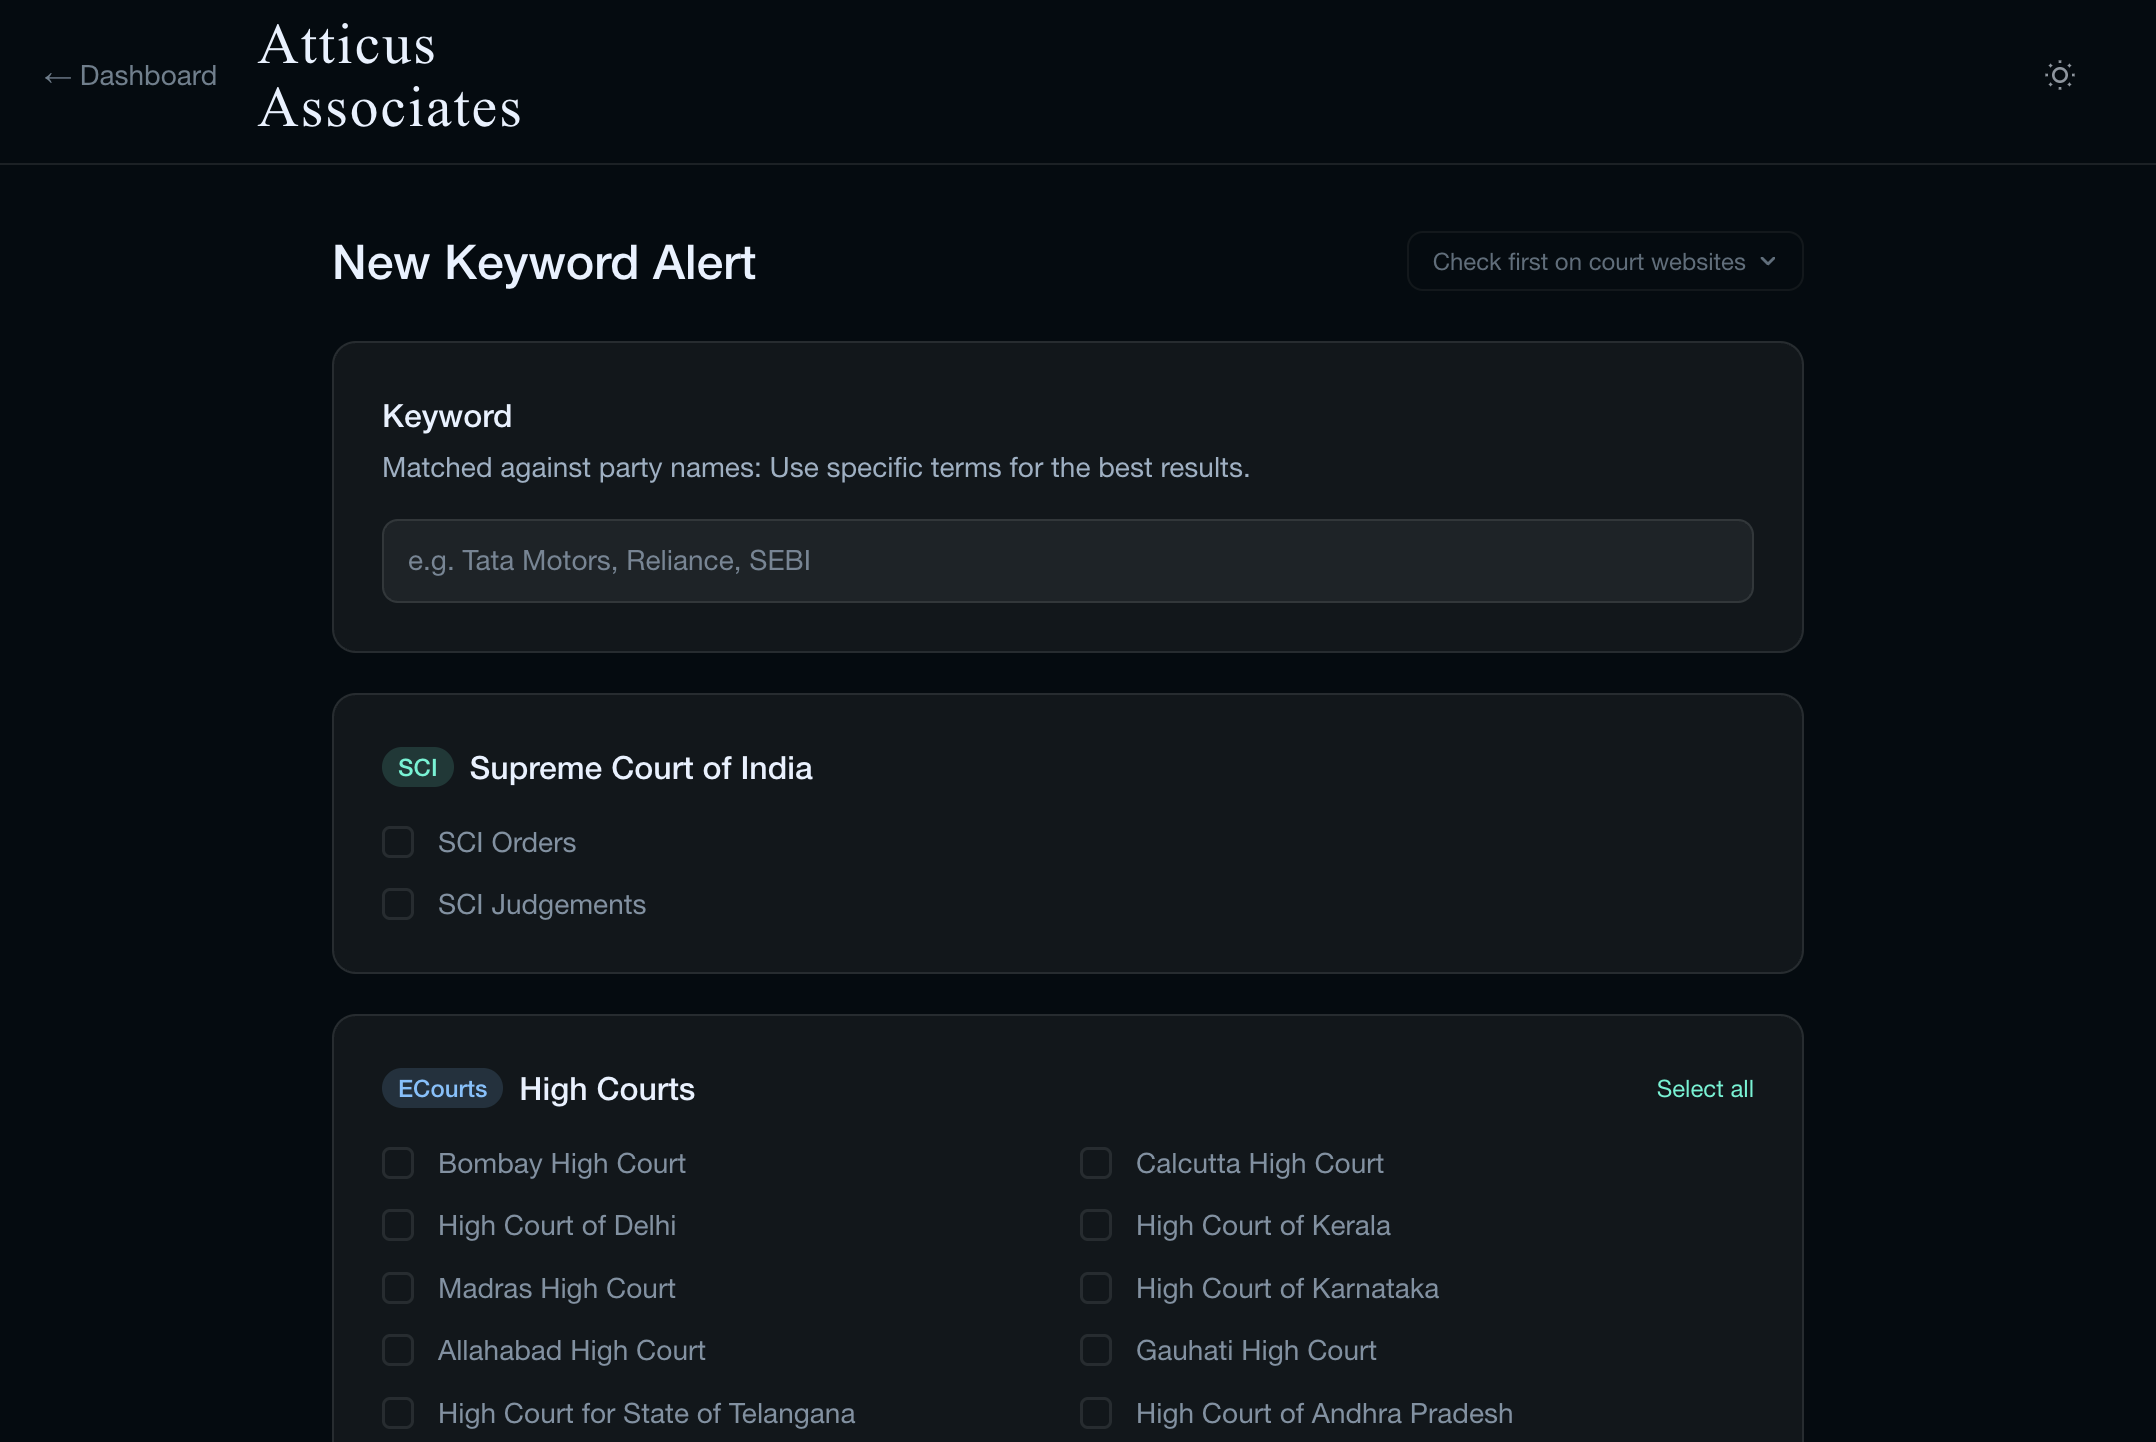
Task: Toggle the light/dark theme sun icon
Action: pos(2059,75)
